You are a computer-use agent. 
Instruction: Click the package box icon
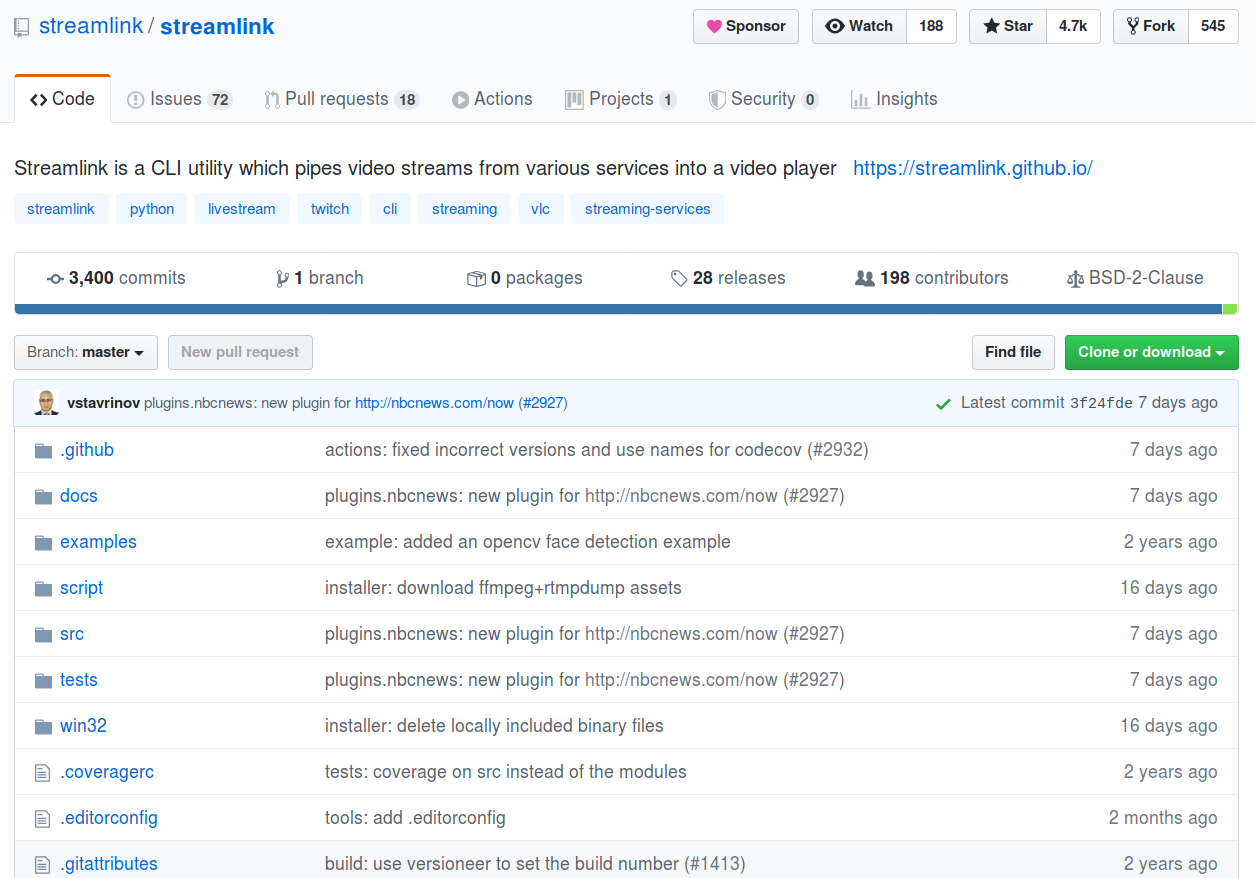tap(476, 279)
